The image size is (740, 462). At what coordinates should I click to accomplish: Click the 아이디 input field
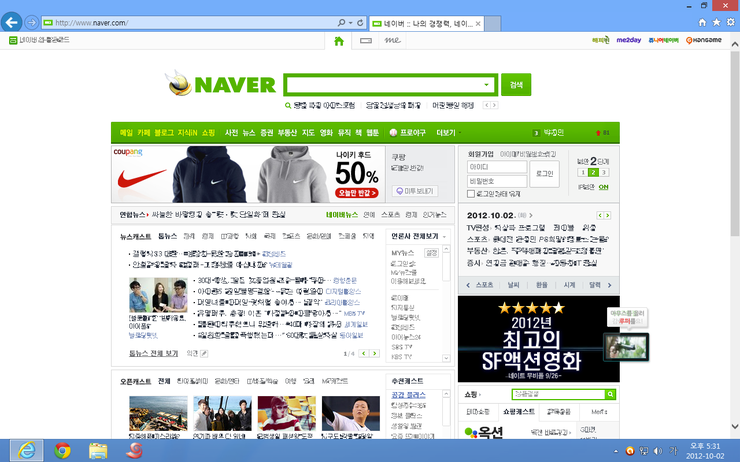click(x=497, y=167)
